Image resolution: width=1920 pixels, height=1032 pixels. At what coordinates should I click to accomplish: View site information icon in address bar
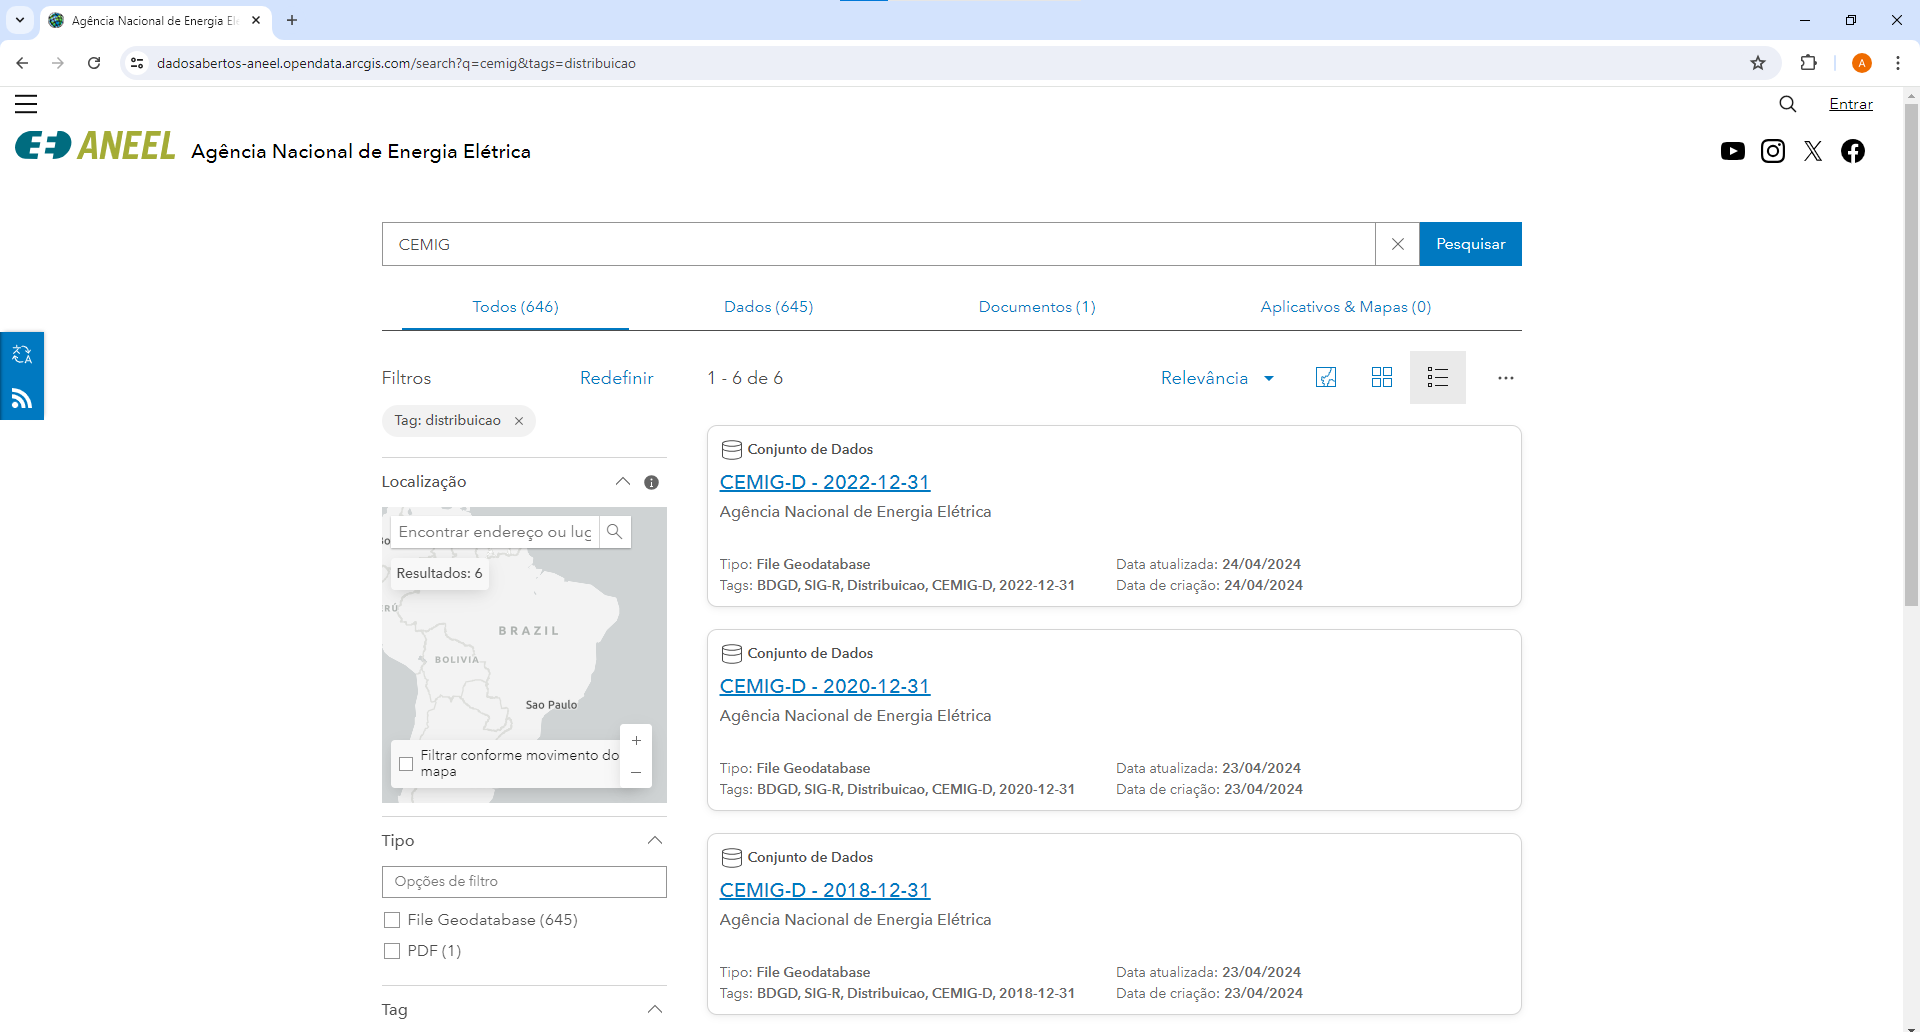pos(138,63)
